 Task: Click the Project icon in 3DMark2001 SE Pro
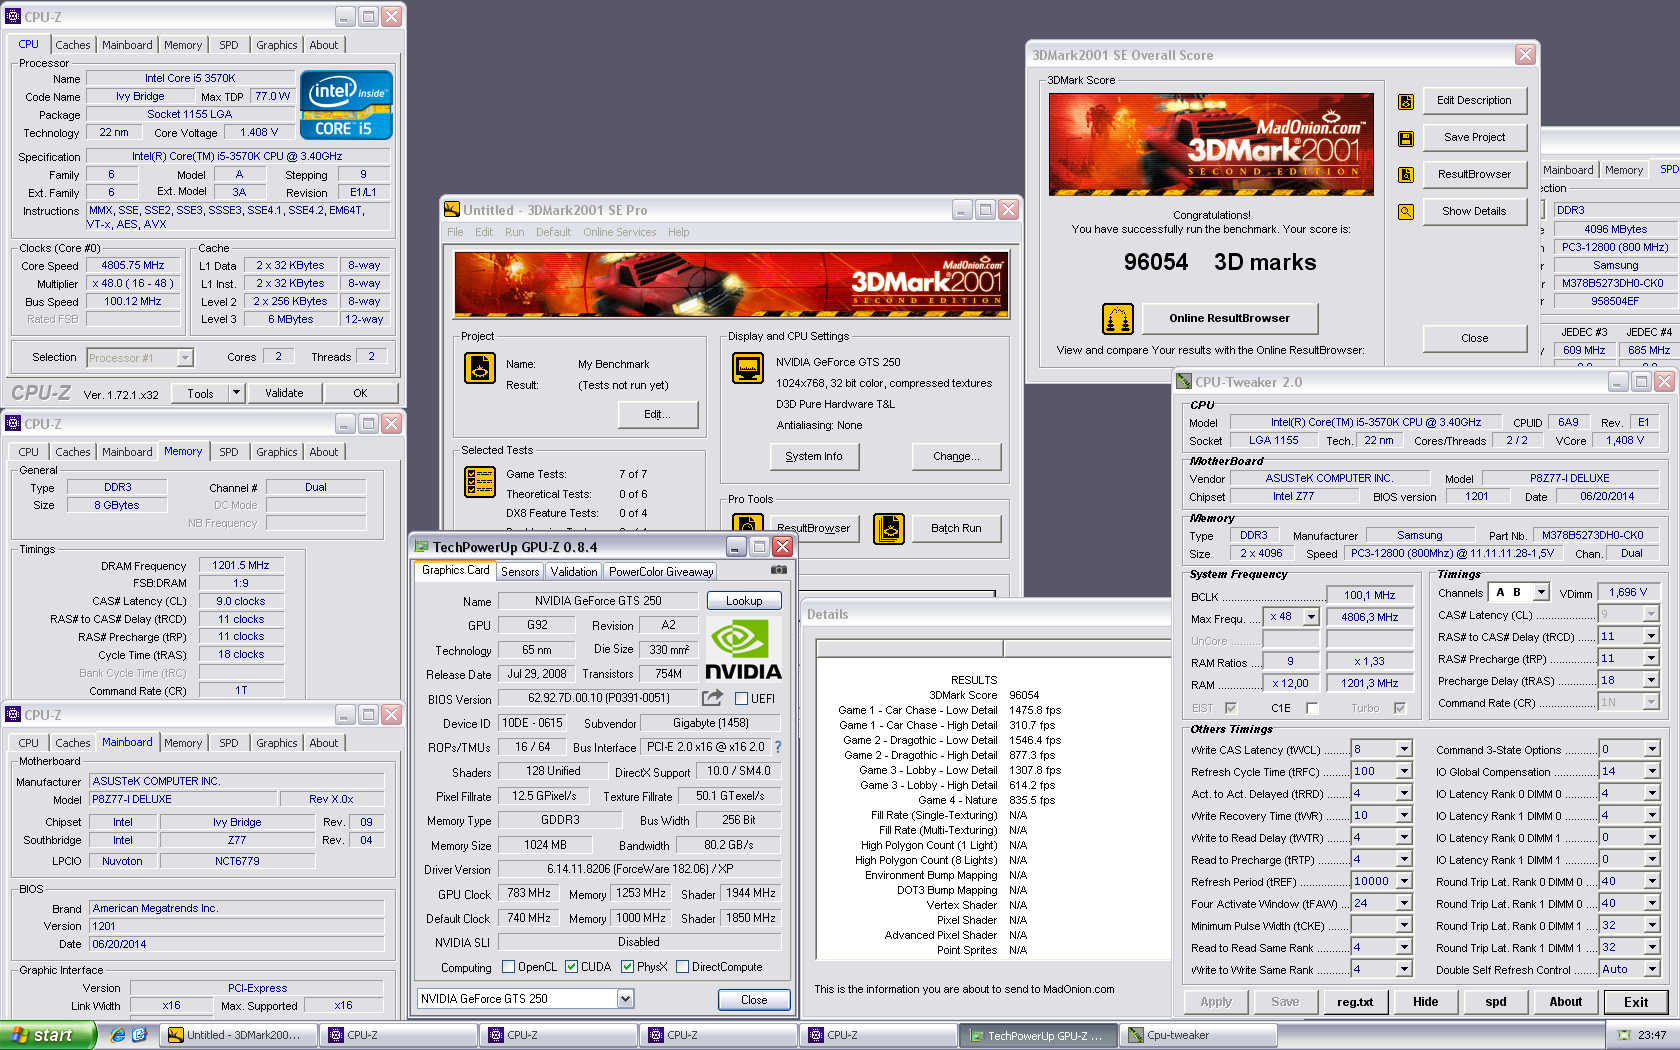(x=480, y=368)
